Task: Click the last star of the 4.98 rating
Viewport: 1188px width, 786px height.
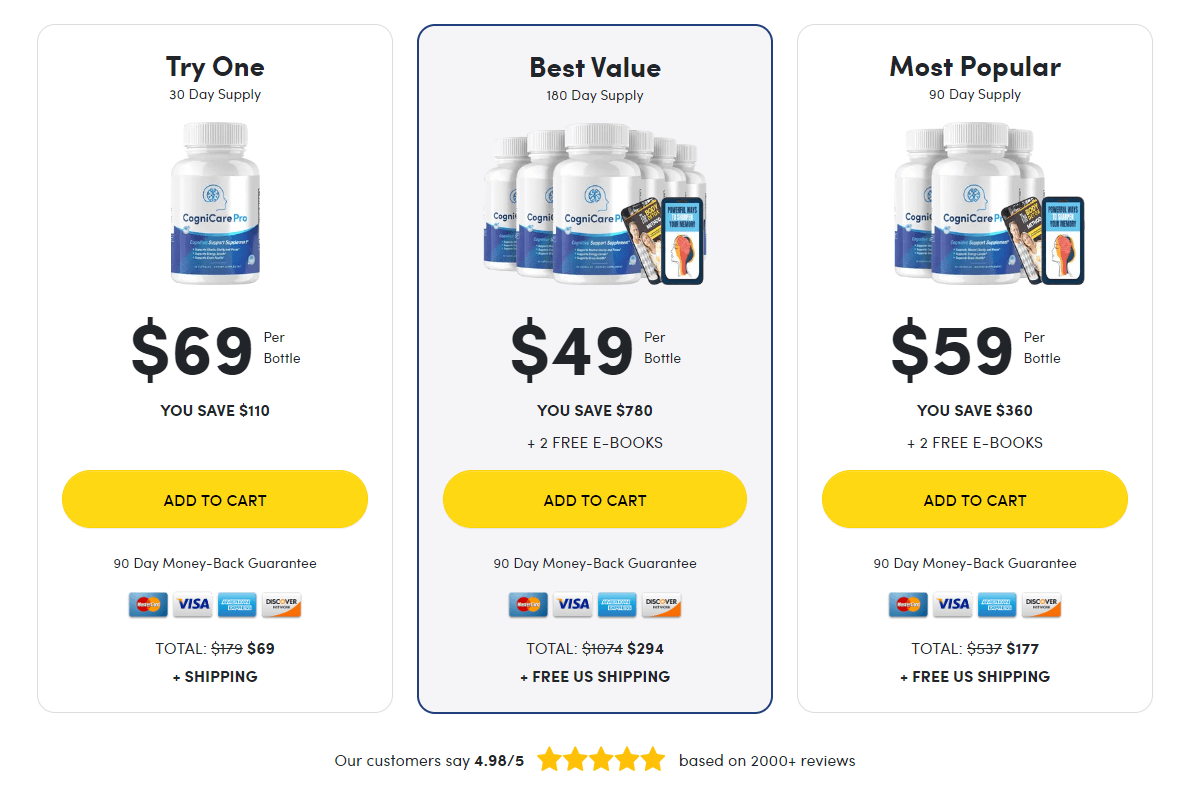Action: 653,760
